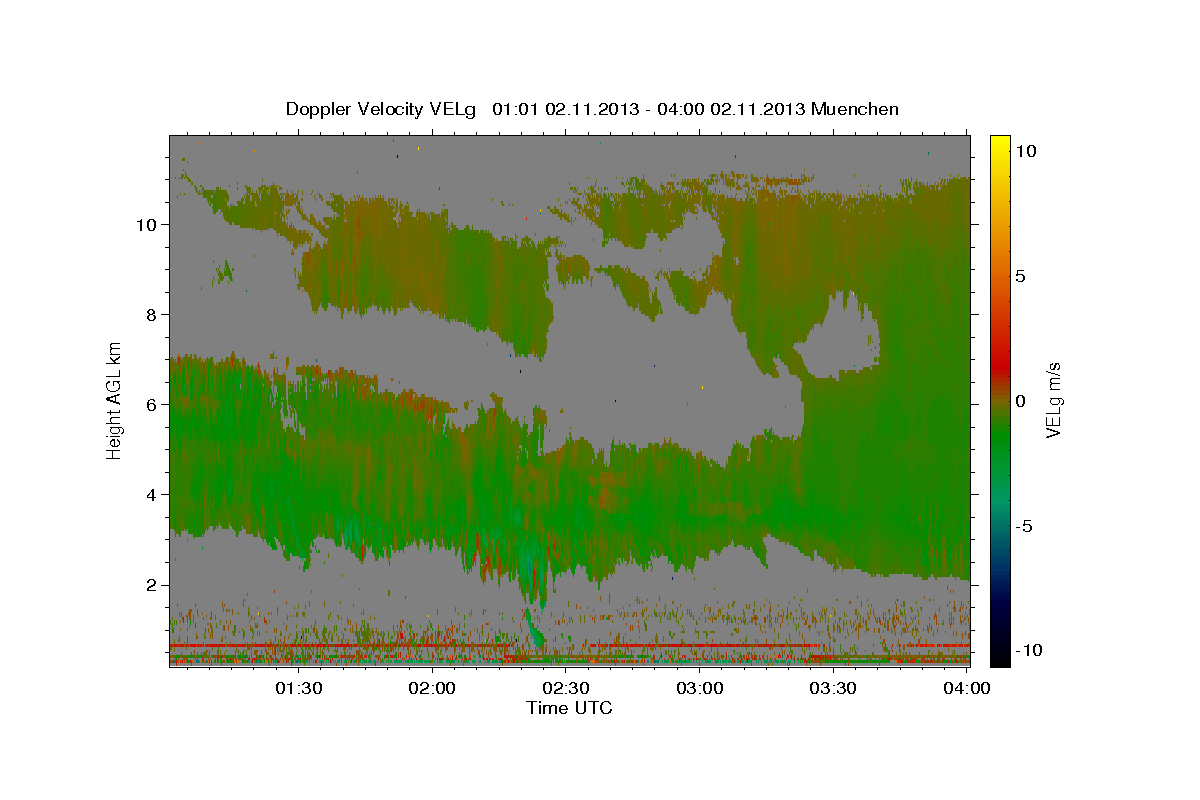Click the 01:30 time tick label
Image resolution: width=1200 pixels, height=800 pixels.
tap(299, 688)
